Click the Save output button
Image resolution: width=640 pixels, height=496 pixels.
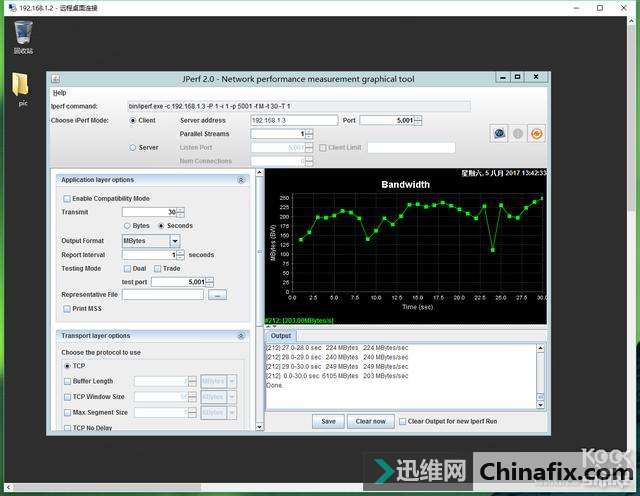[x=328, y=421]
